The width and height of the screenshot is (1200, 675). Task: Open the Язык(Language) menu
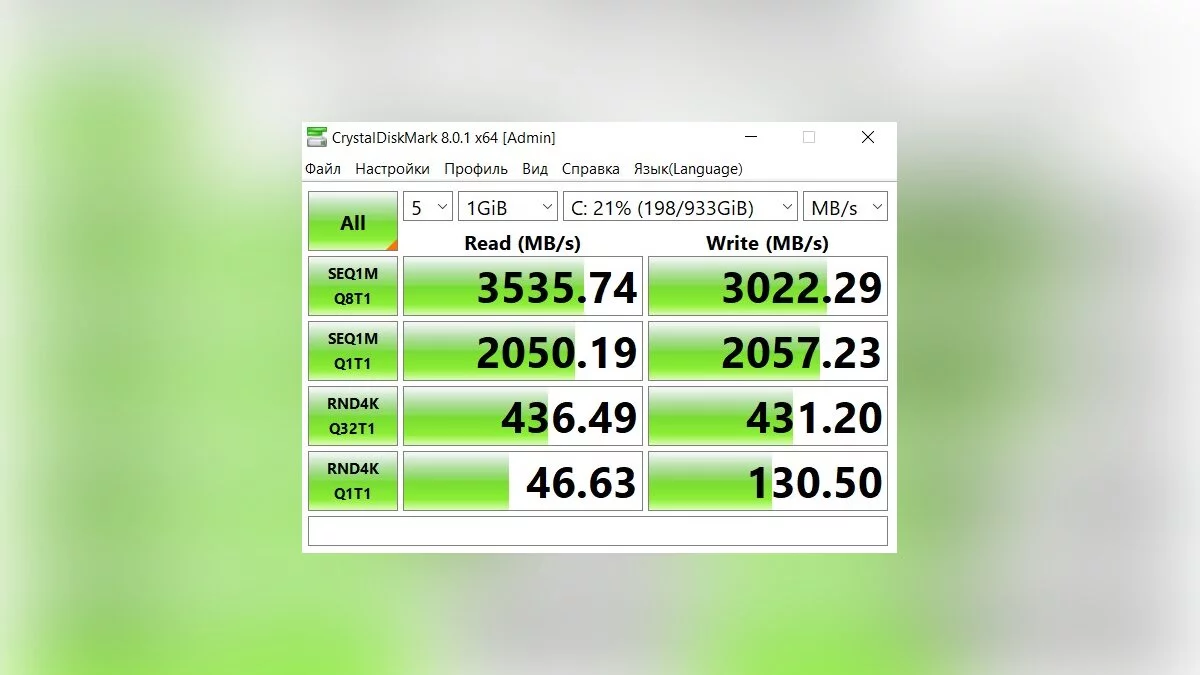point(687,169)
